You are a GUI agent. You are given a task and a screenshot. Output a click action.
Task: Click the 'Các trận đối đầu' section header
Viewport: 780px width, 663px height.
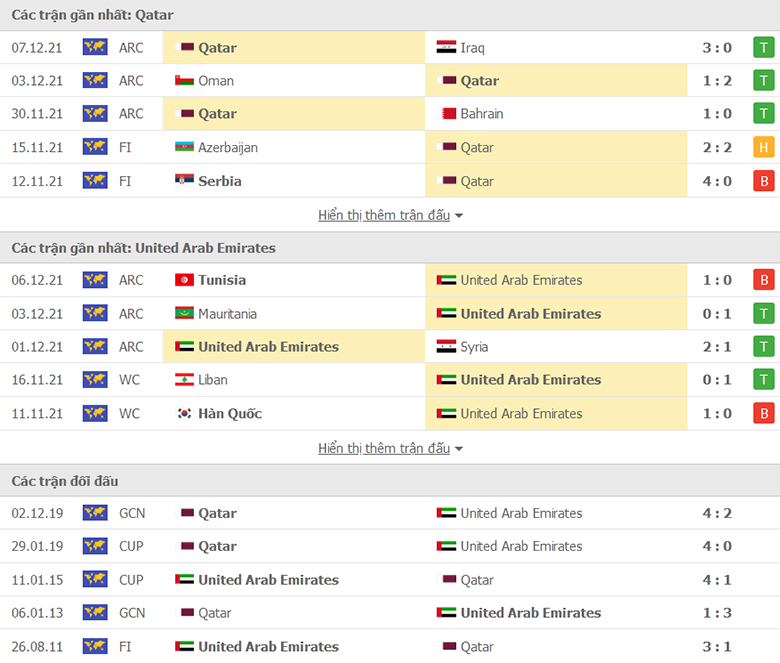point(65,481)
